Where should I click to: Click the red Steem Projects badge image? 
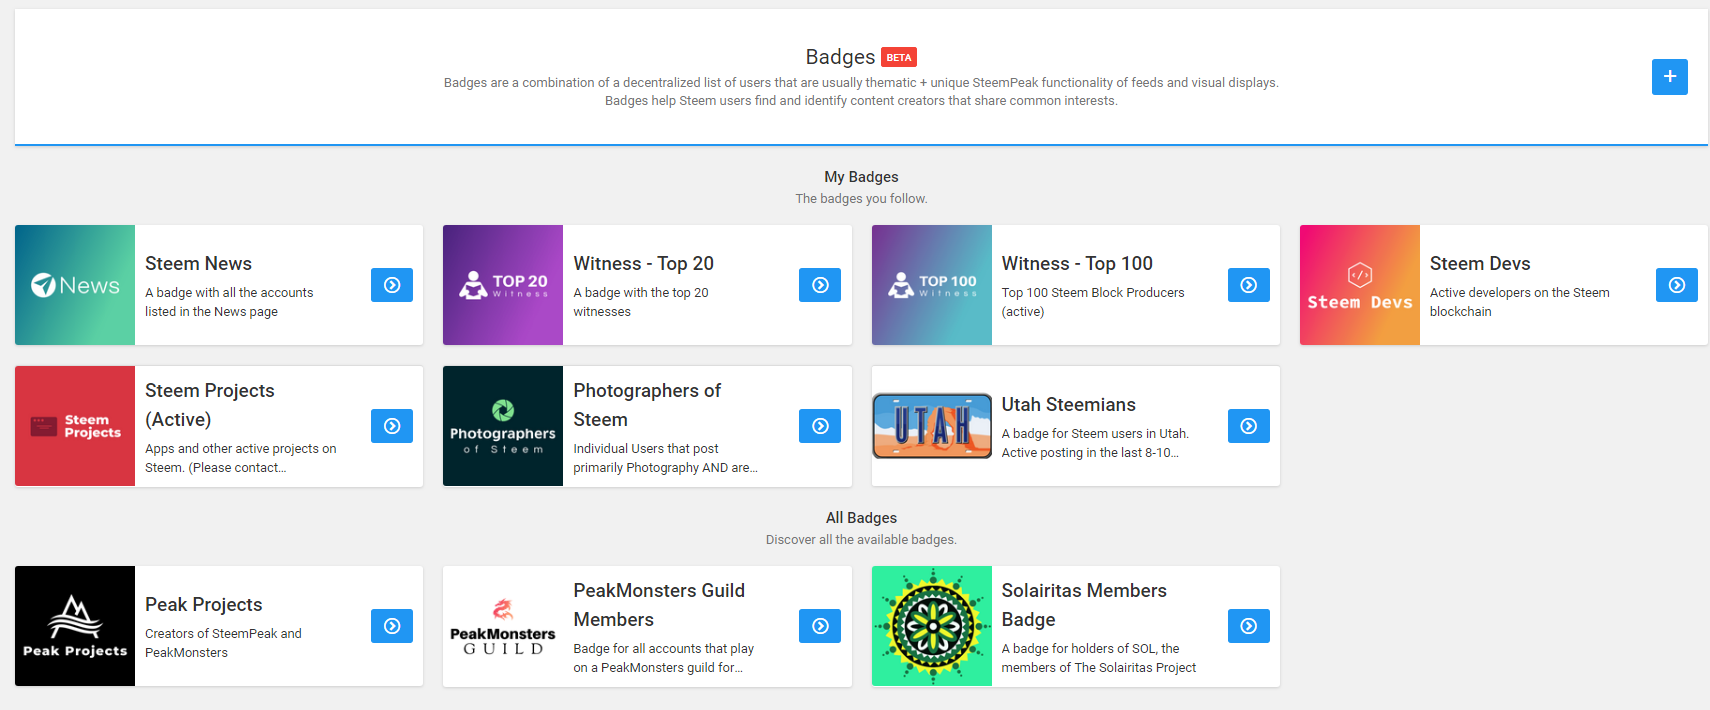click(x=75, y=426)
